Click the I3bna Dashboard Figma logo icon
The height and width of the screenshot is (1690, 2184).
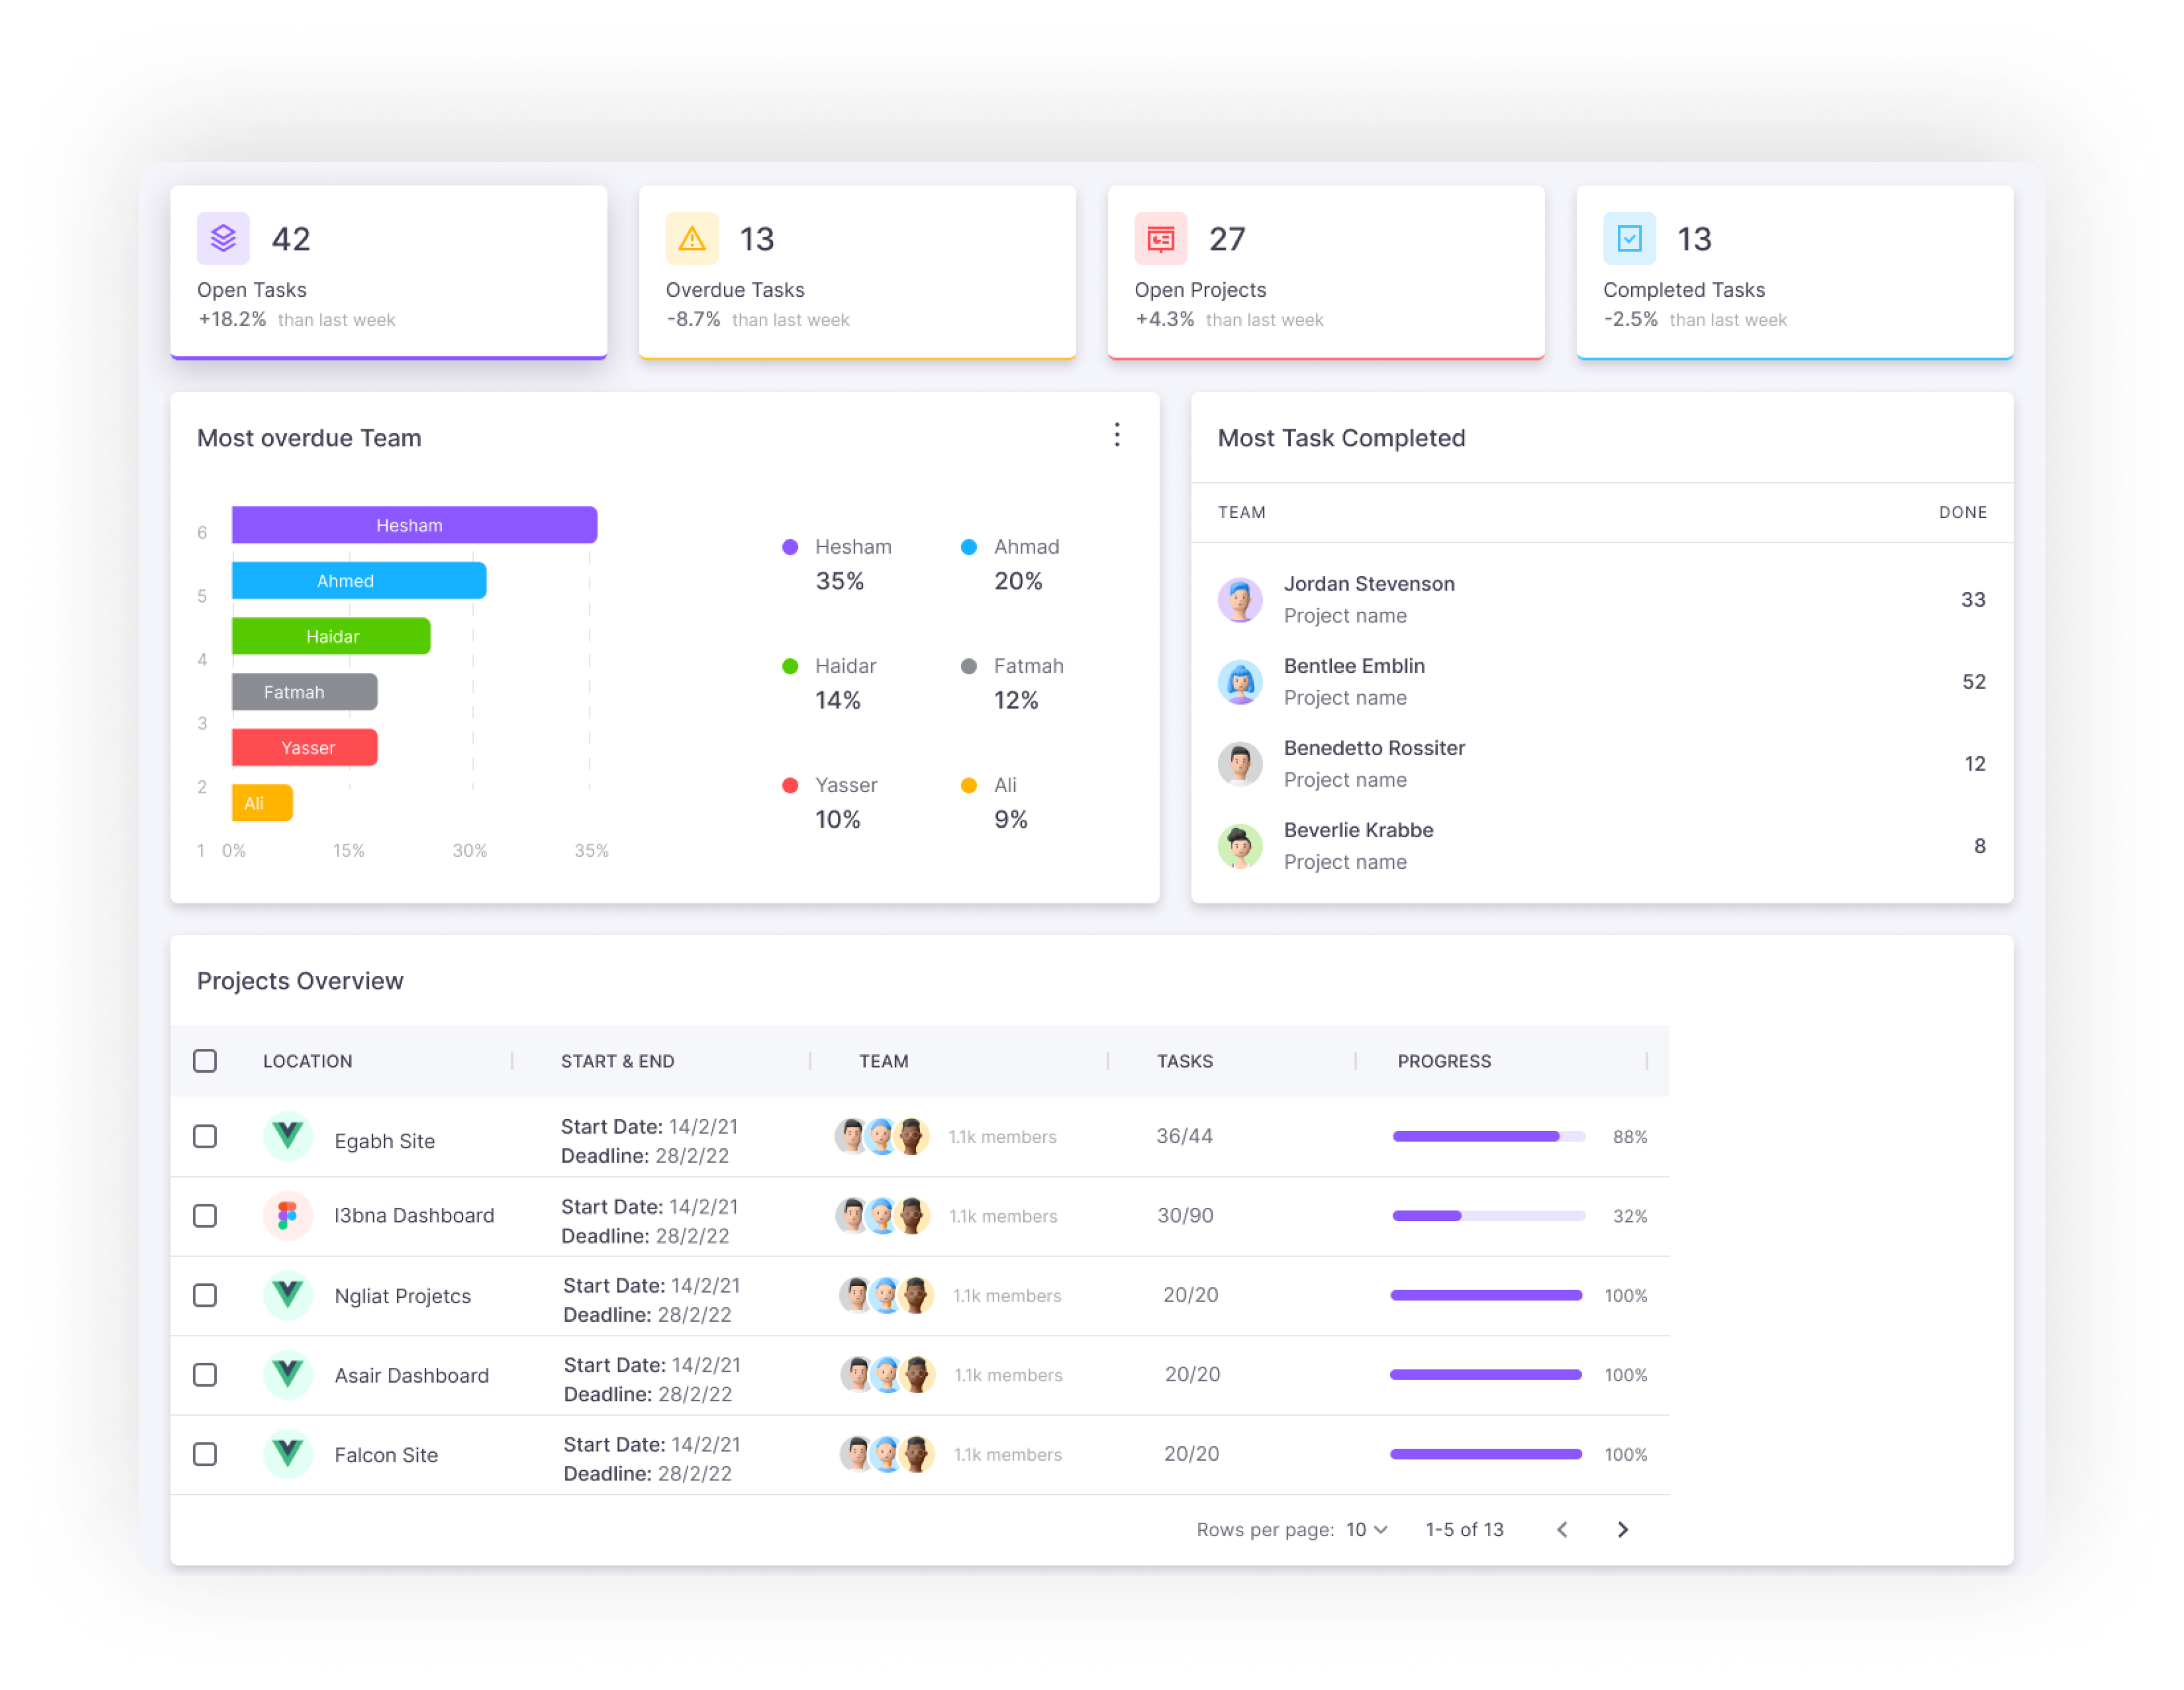click(288, 1215)
